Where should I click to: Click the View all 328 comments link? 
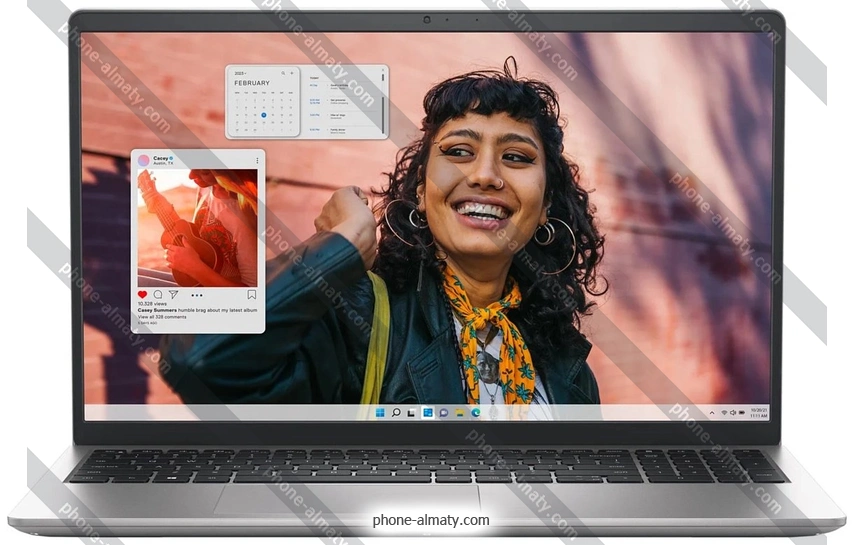pos(162,316)
